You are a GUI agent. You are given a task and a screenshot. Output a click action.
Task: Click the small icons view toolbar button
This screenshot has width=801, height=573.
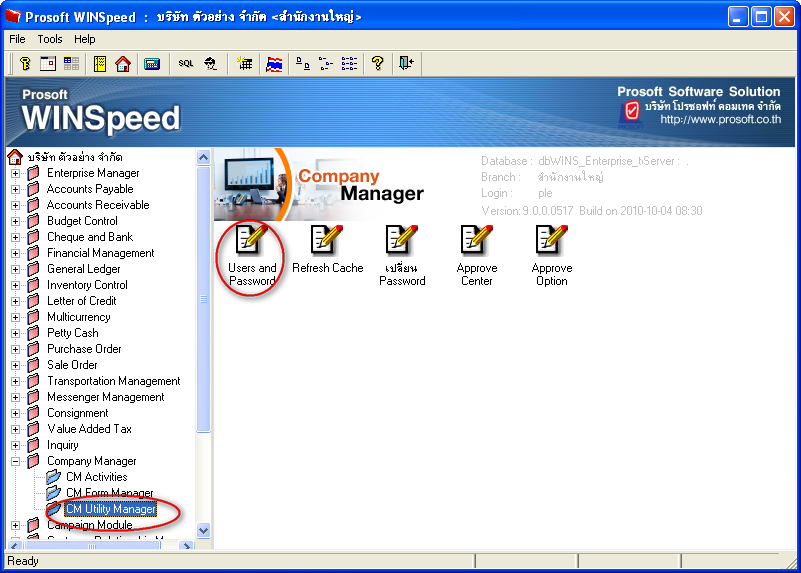click(x=325, y=64)
